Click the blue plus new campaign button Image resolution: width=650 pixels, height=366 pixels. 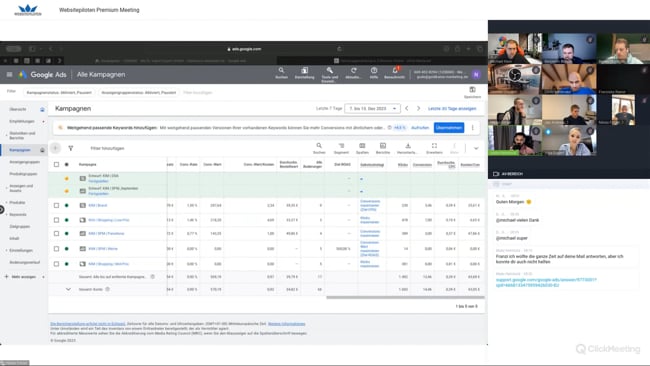(55, 148)
